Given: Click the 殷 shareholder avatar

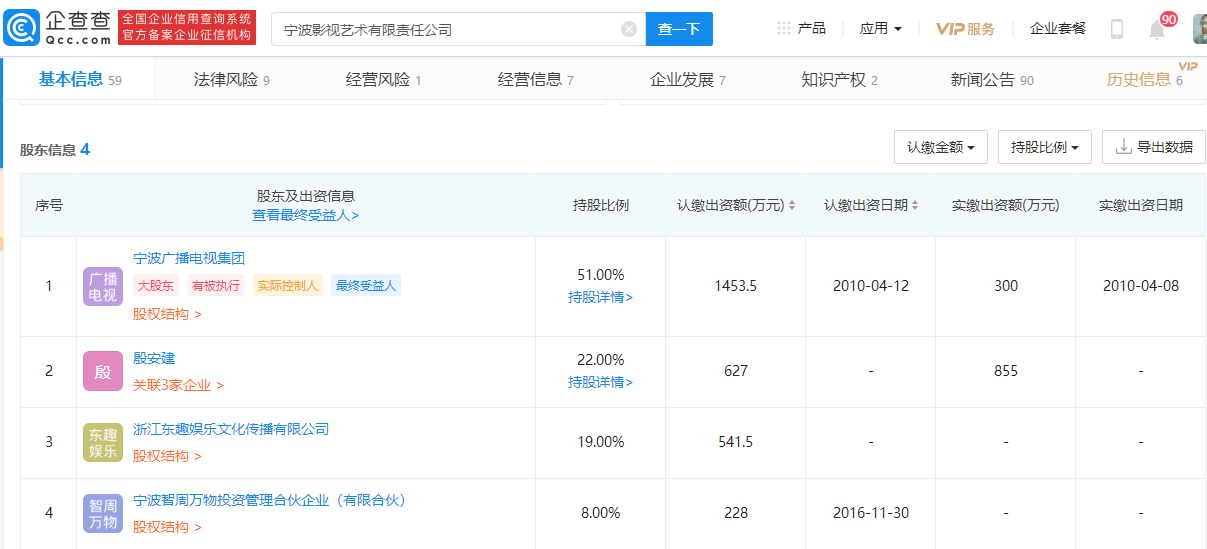Looking at the screenshot, I should click(x=102, y=372).
